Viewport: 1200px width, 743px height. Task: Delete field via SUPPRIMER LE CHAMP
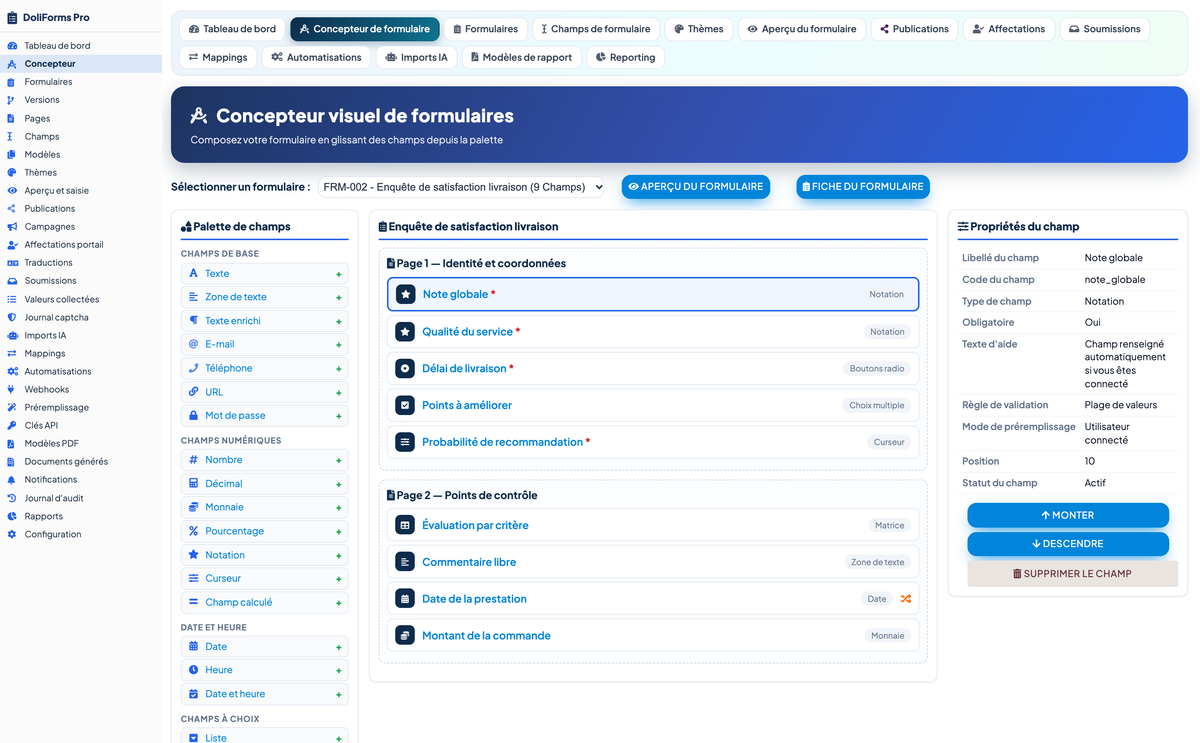click(1073, 573)
